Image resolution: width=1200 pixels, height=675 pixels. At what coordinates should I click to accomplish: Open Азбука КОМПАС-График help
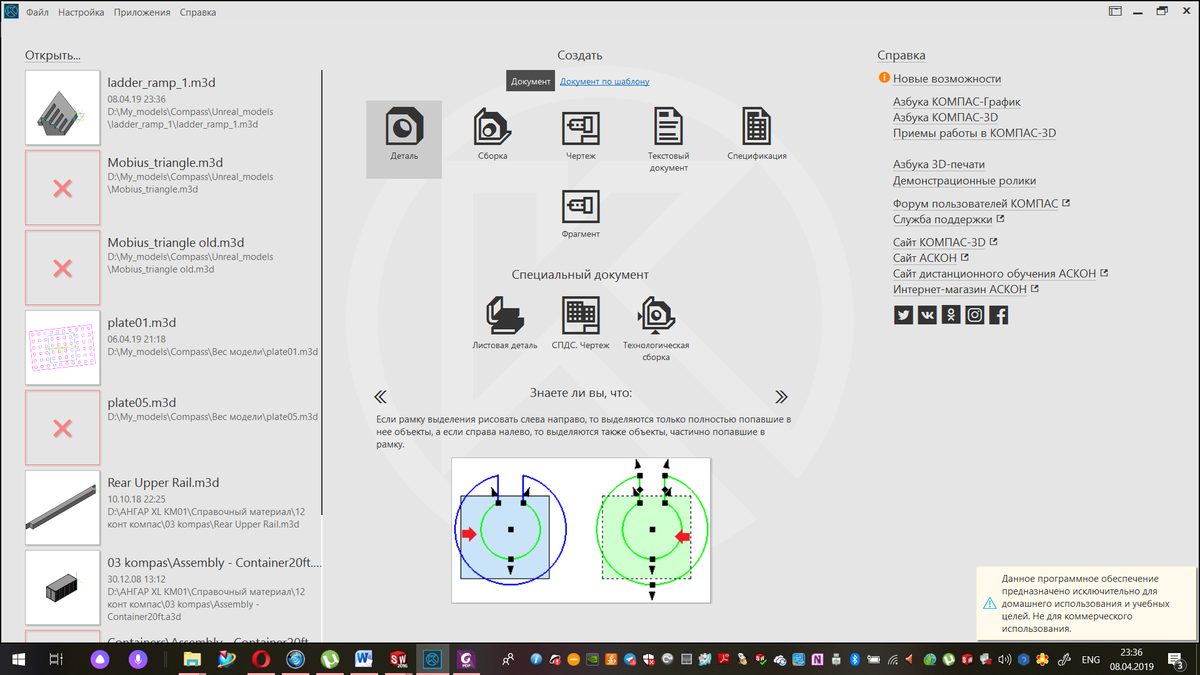coord(957,102)
